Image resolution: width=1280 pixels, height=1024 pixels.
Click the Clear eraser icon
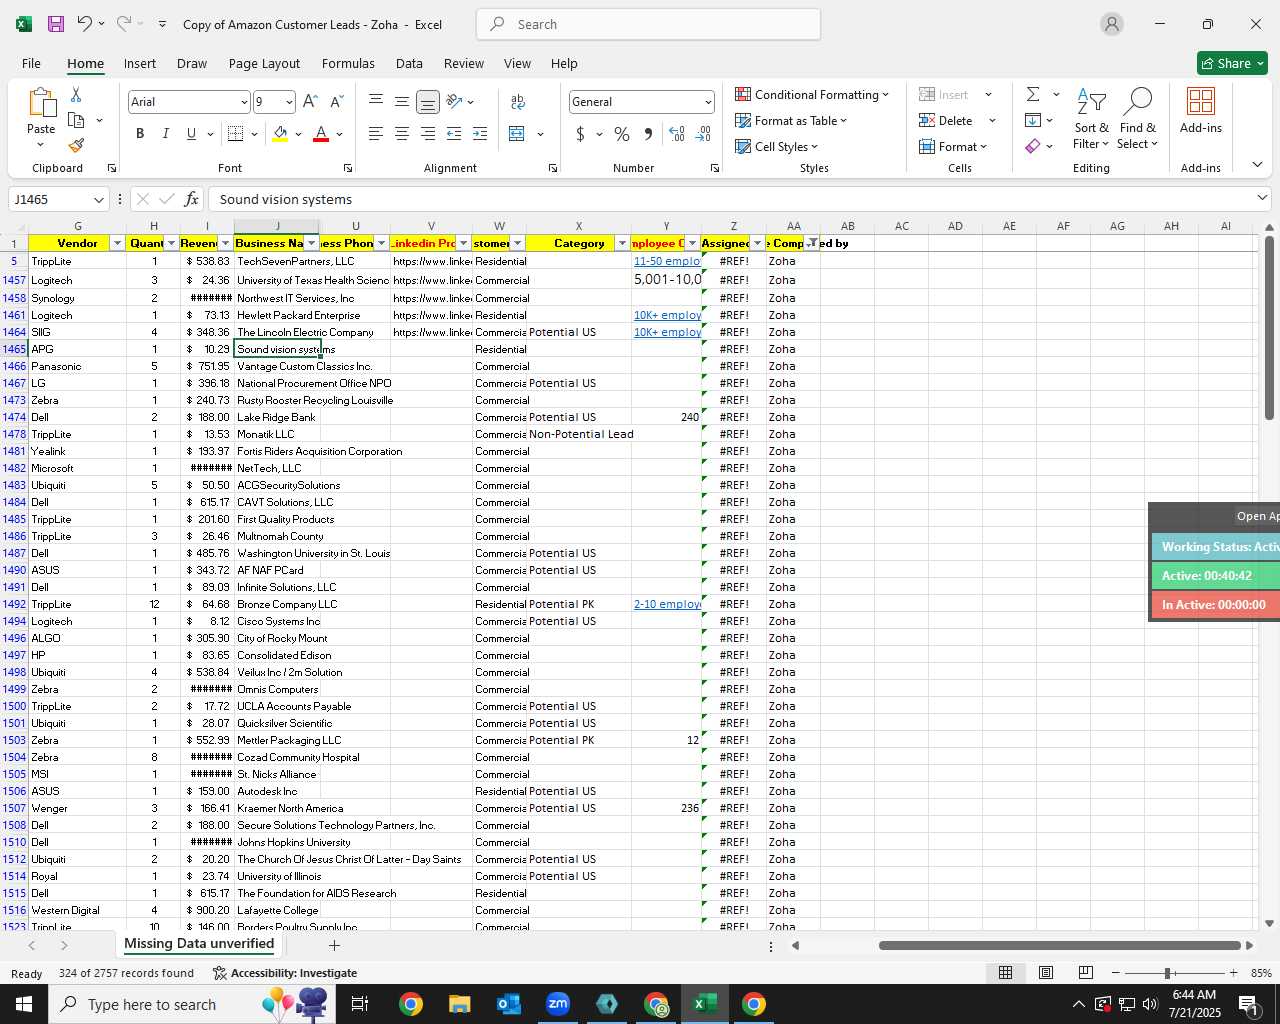click(x=1033, y=146)
